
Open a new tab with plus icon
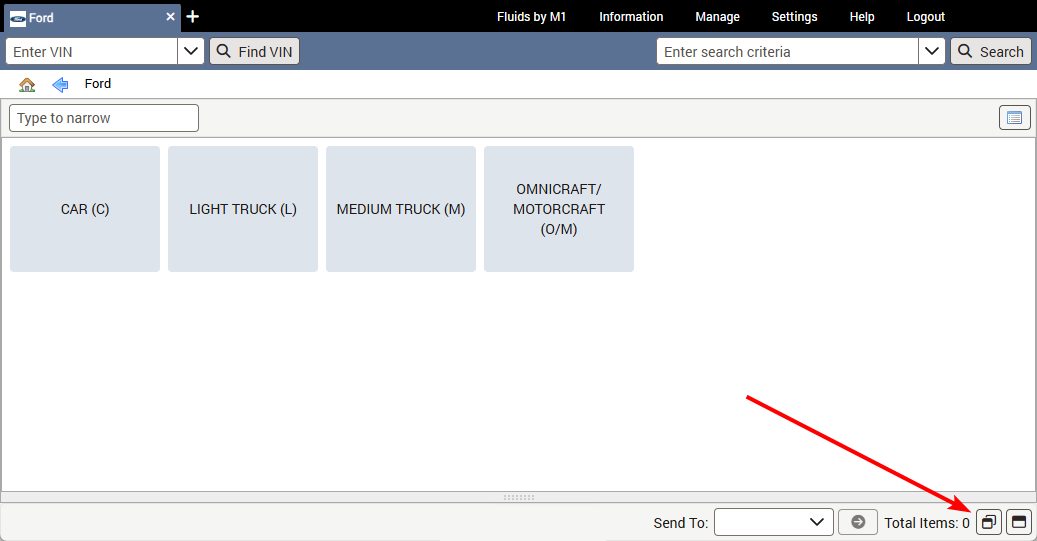[x=193, y=17]
